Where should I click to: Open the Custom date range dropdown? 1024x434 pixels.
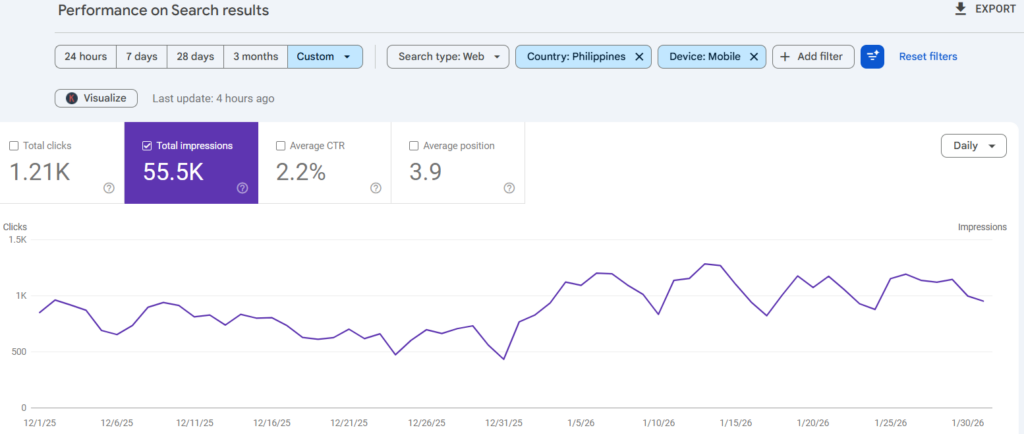(324, 57)
